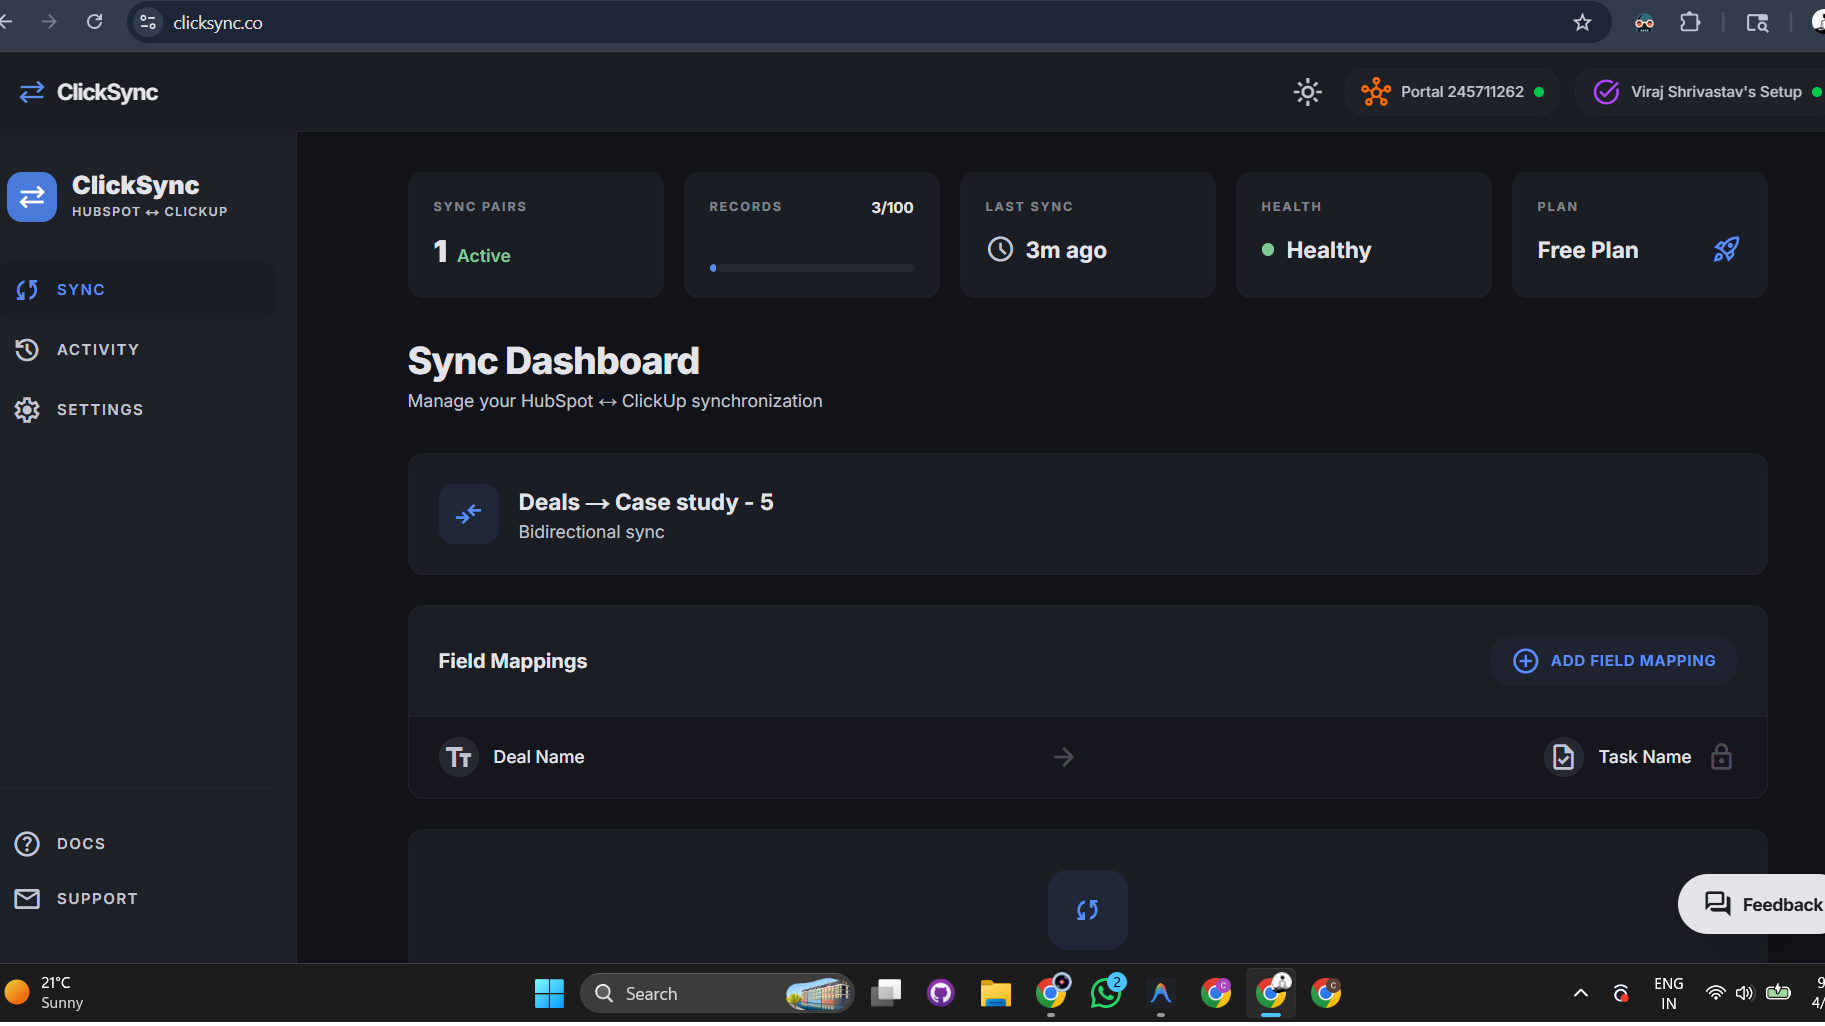Click the '3m ago' last sync text
This screenshot has width=1825, height=1026.
click(1066, 250)
